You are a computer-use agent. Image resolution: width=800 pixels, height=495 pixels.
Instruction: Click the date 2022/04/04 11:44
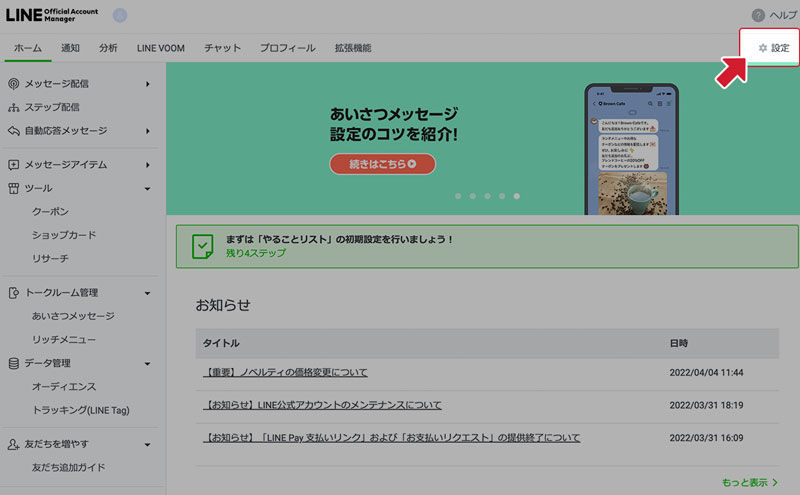(706, 373)
